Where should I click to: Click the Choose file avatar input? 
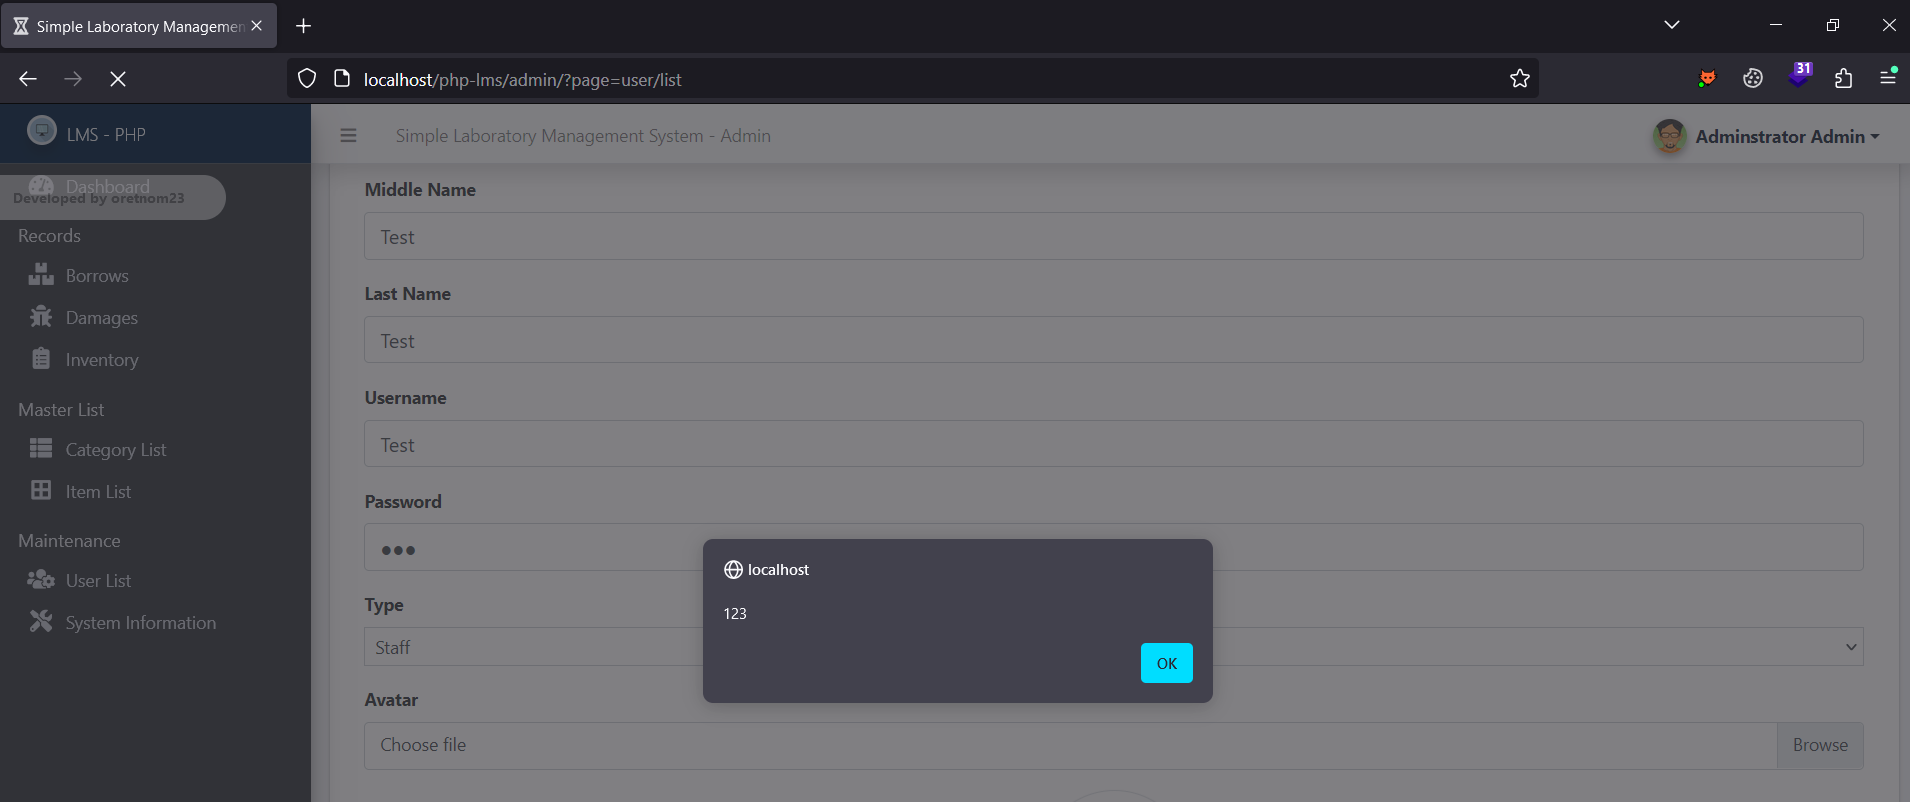[1070, 745]
